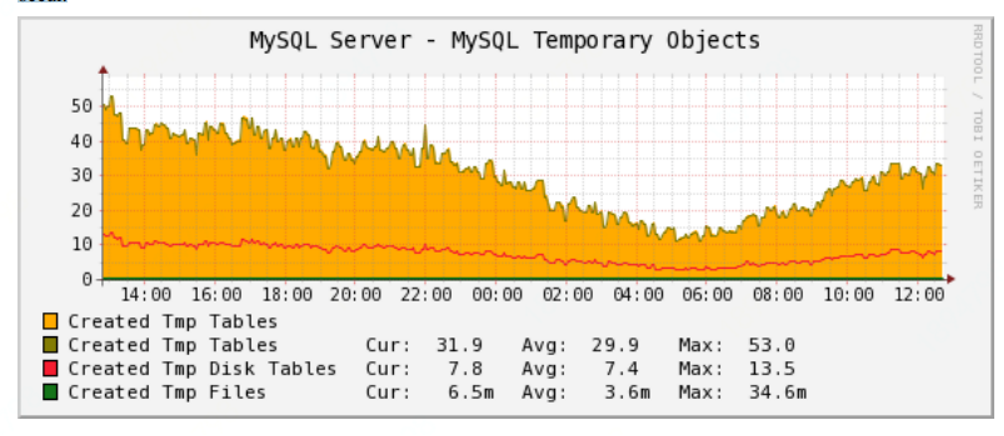
Task: Click the 10 value on the y-axis
Action: [x=82, y=245]
